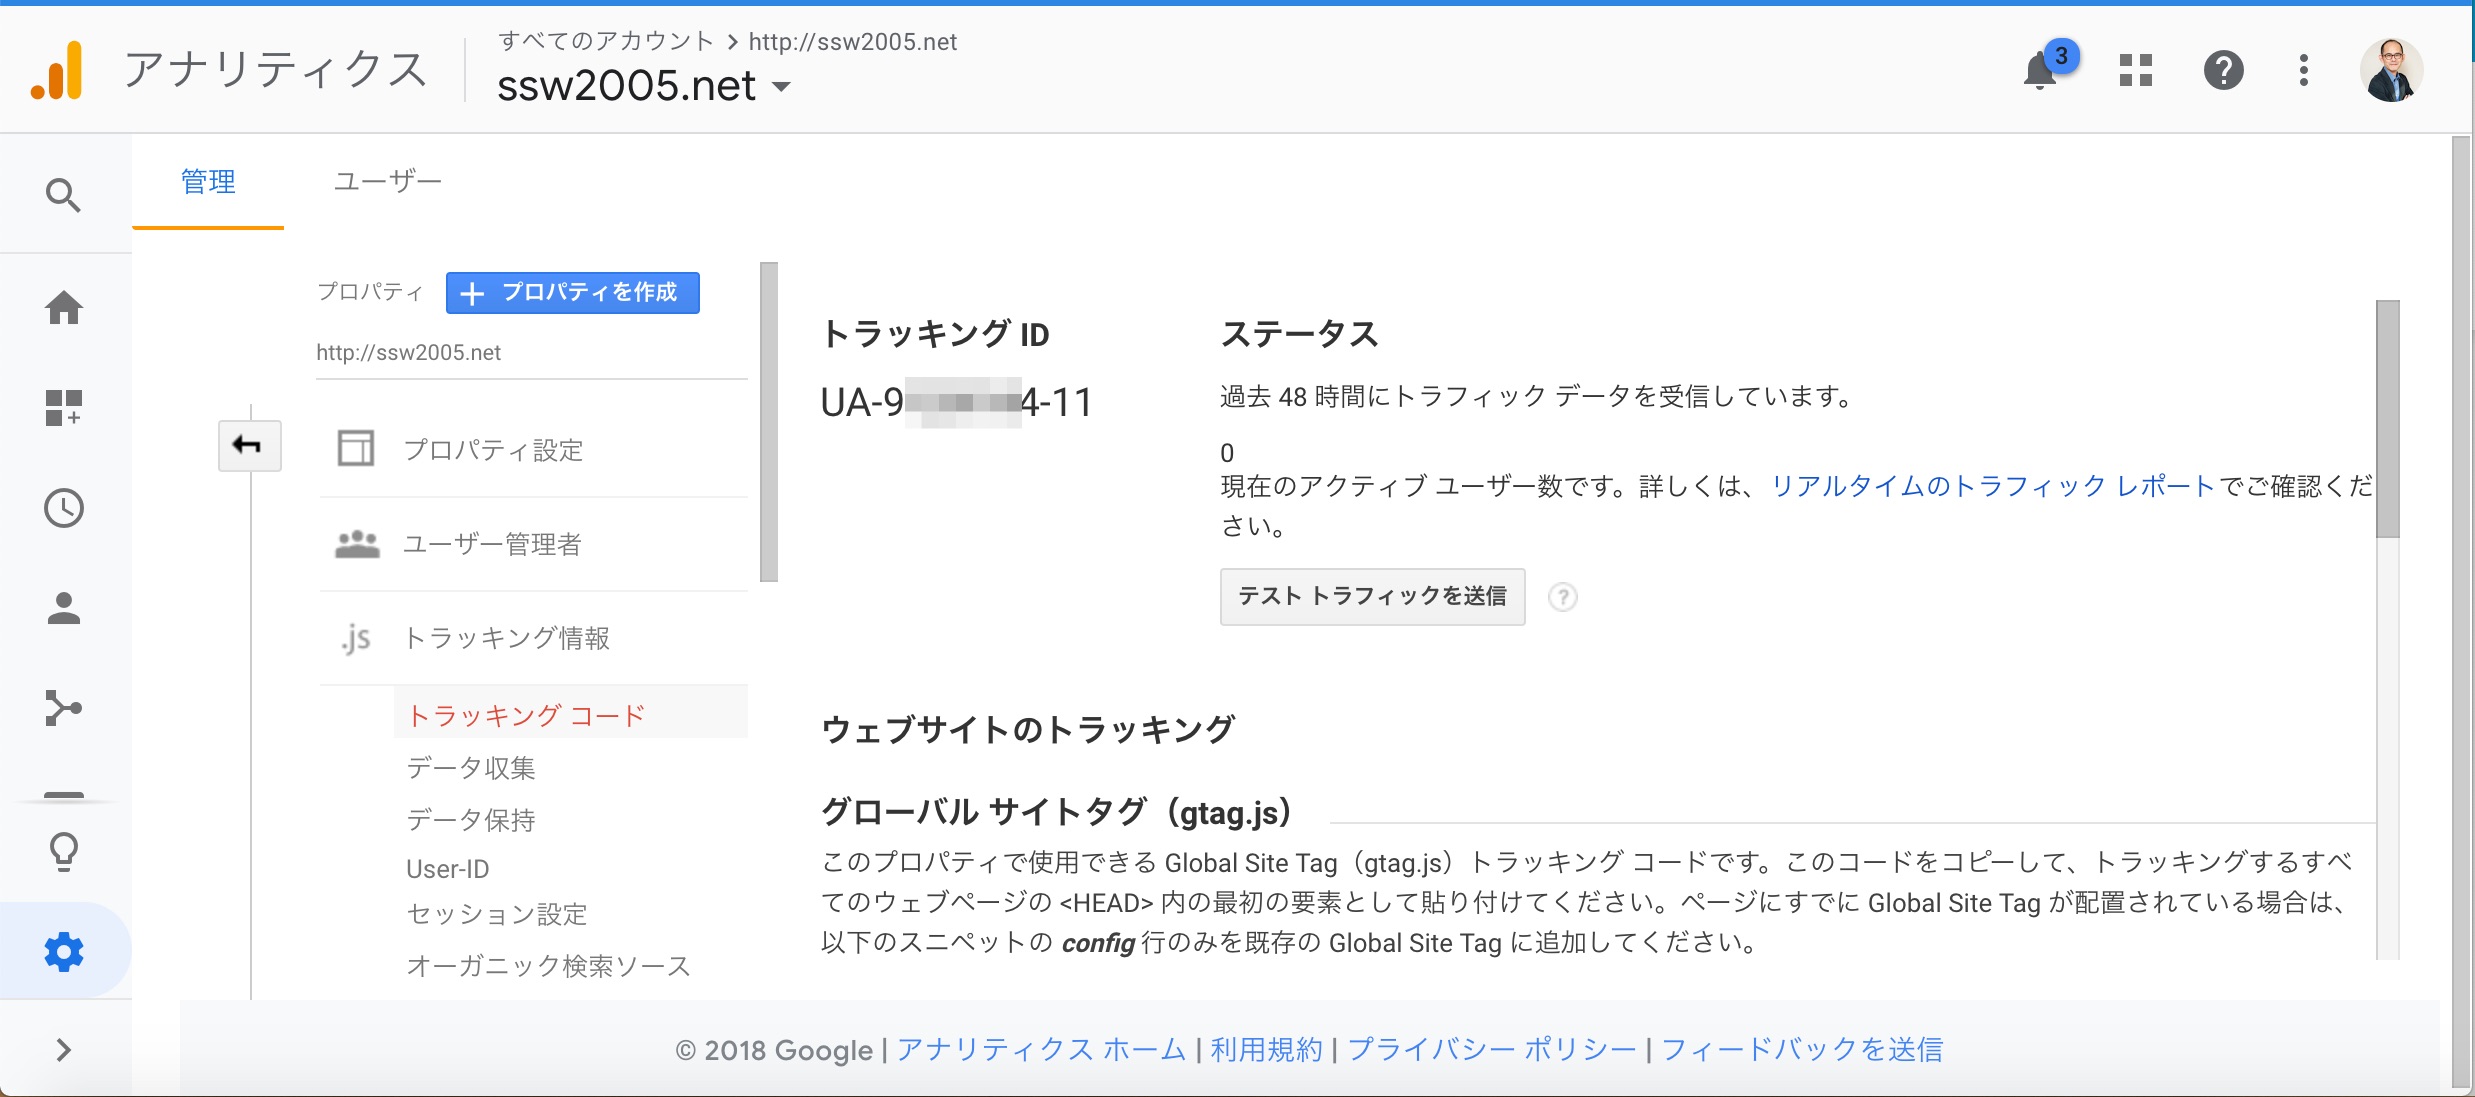This screenshot has height=1097, width=2475.
Task: Click the http://ssw2005.net property name
Action: (x=408, y=352)
